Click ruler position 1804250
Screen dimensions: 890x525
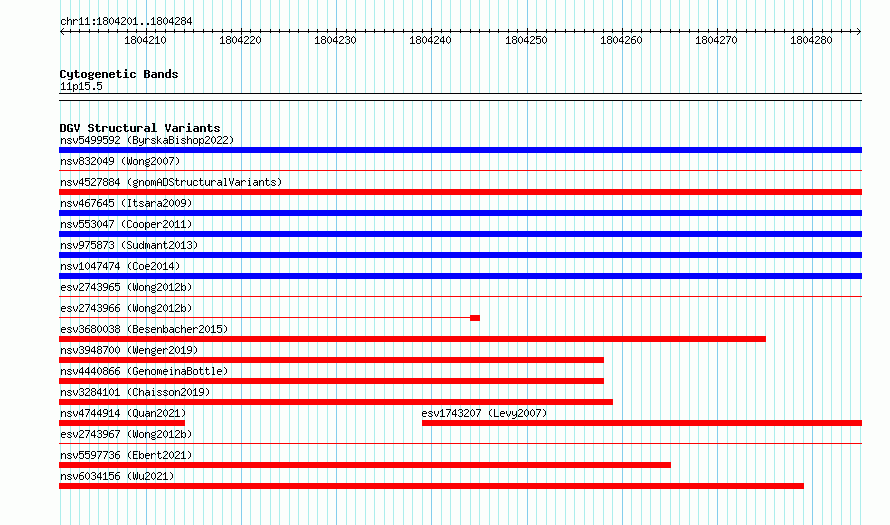click(x=526, y=40)
